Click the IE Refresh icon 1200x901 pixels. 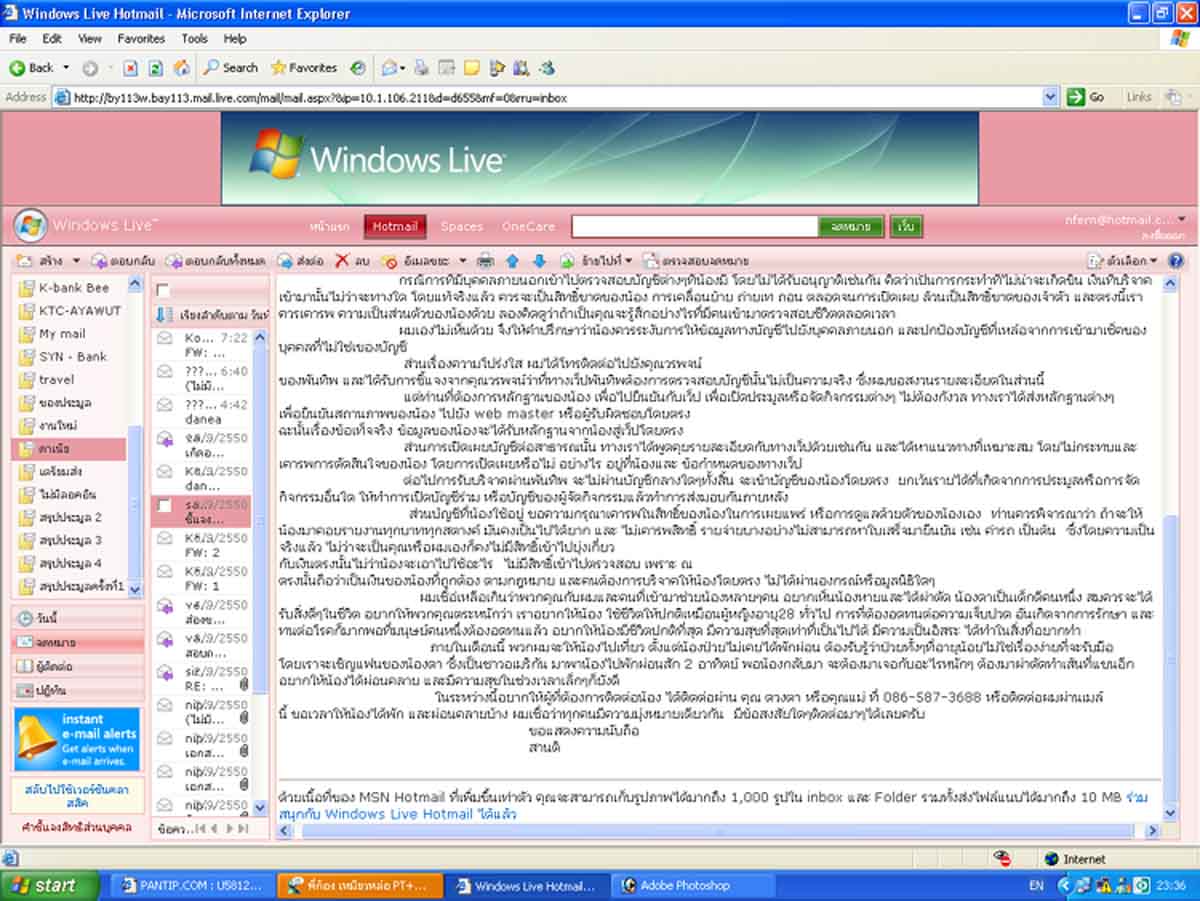click(155, 67)
